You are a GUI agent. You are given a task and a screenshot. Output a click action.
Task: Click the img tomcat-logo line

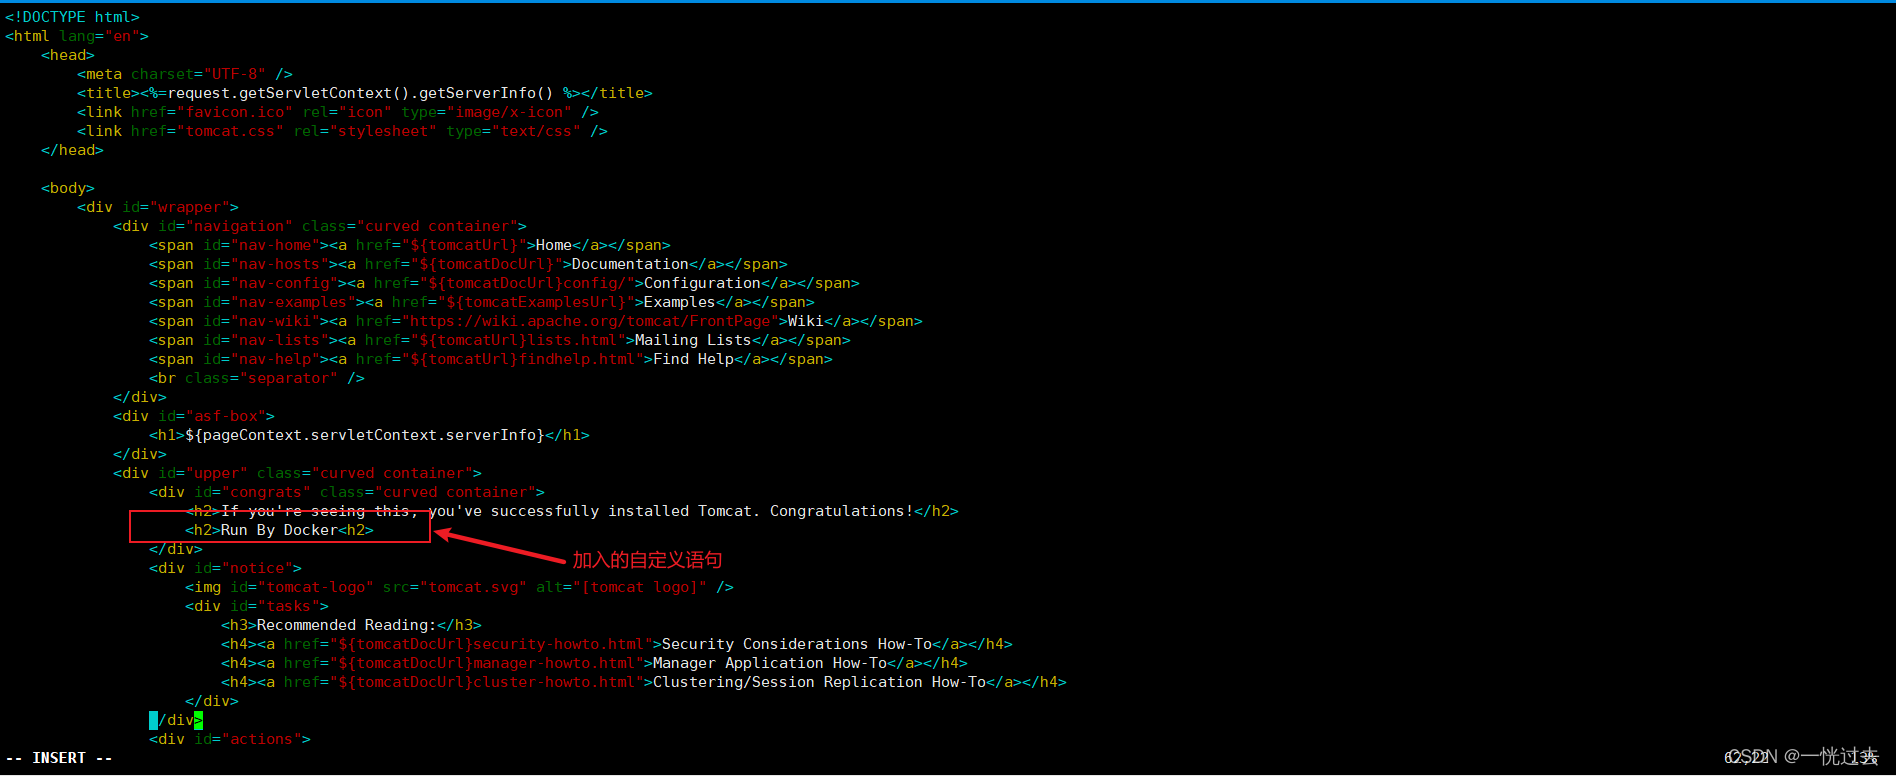click(459, 587)
